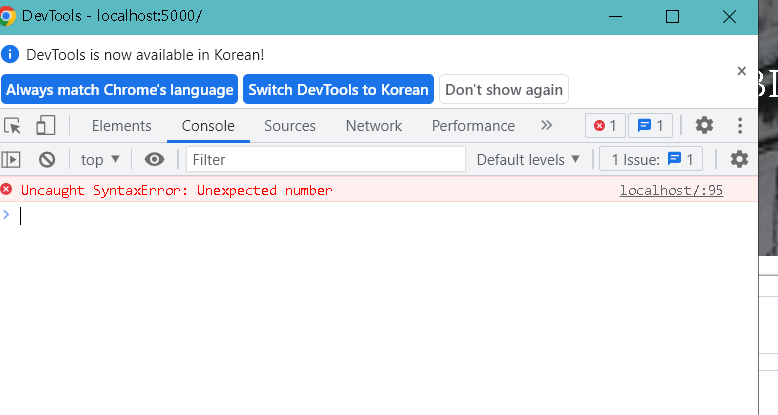The width and height of the screenshot is (778, 415).
Task: Click the blue issues count badge in tab bar
Action: click(650, 126)
